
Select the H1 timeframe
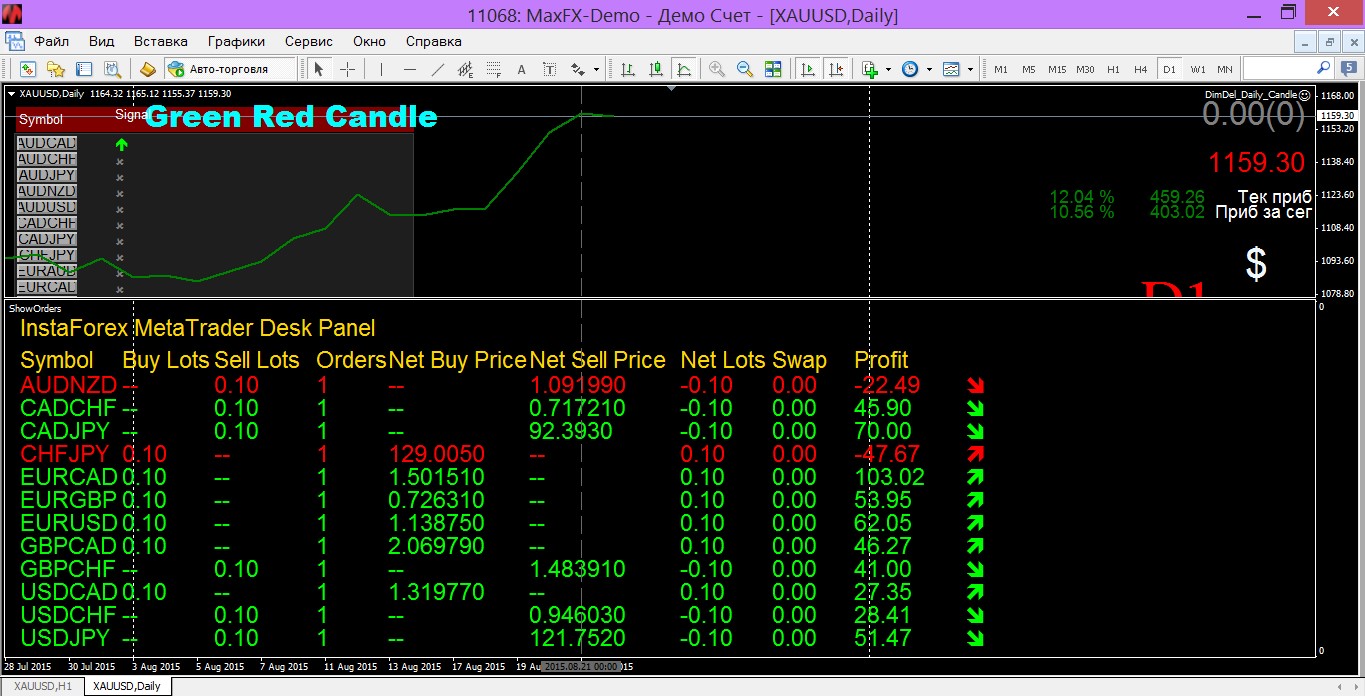1113,69
